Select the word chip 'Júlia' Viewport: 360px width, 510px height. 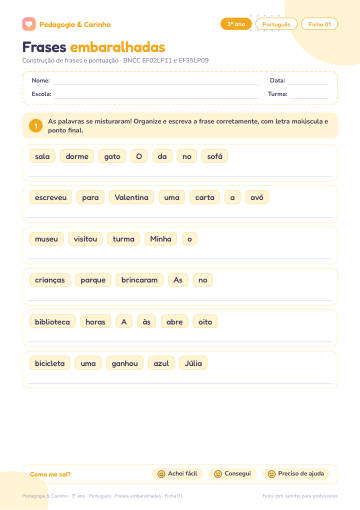[x=193, y=363]
